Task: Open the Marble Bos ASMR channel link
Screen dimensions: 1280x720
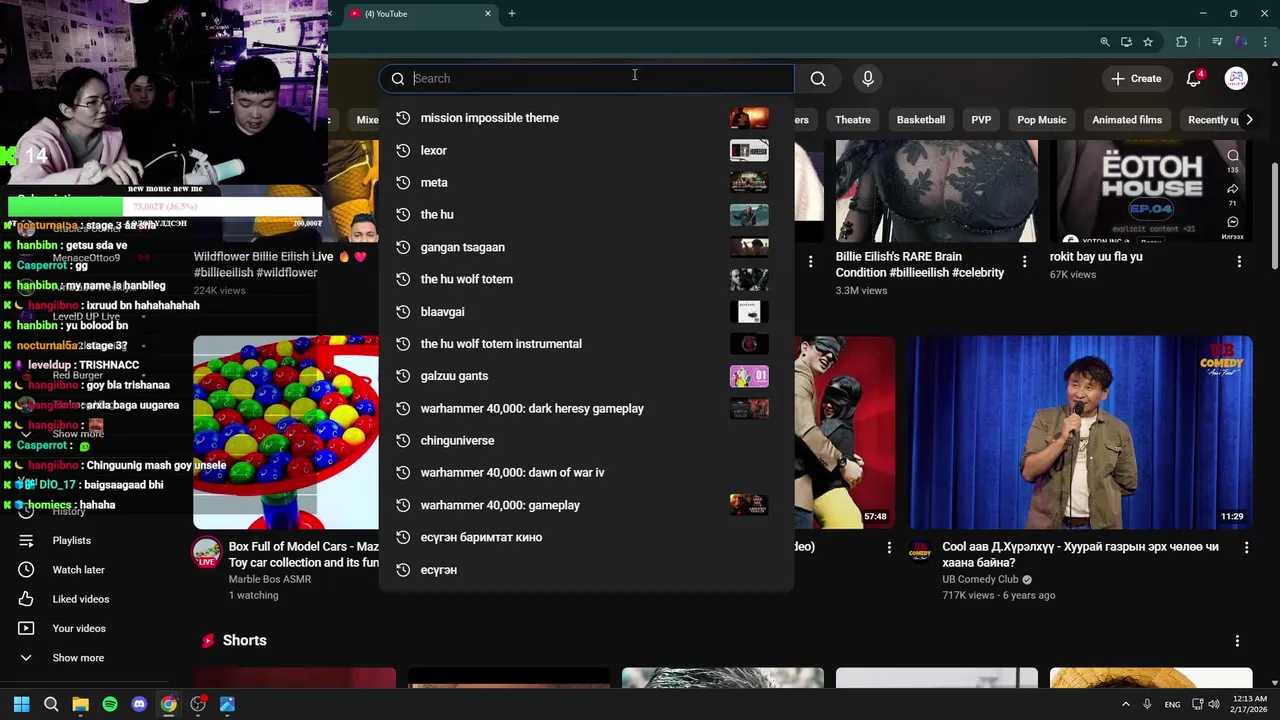Action: tap(270, 580)
